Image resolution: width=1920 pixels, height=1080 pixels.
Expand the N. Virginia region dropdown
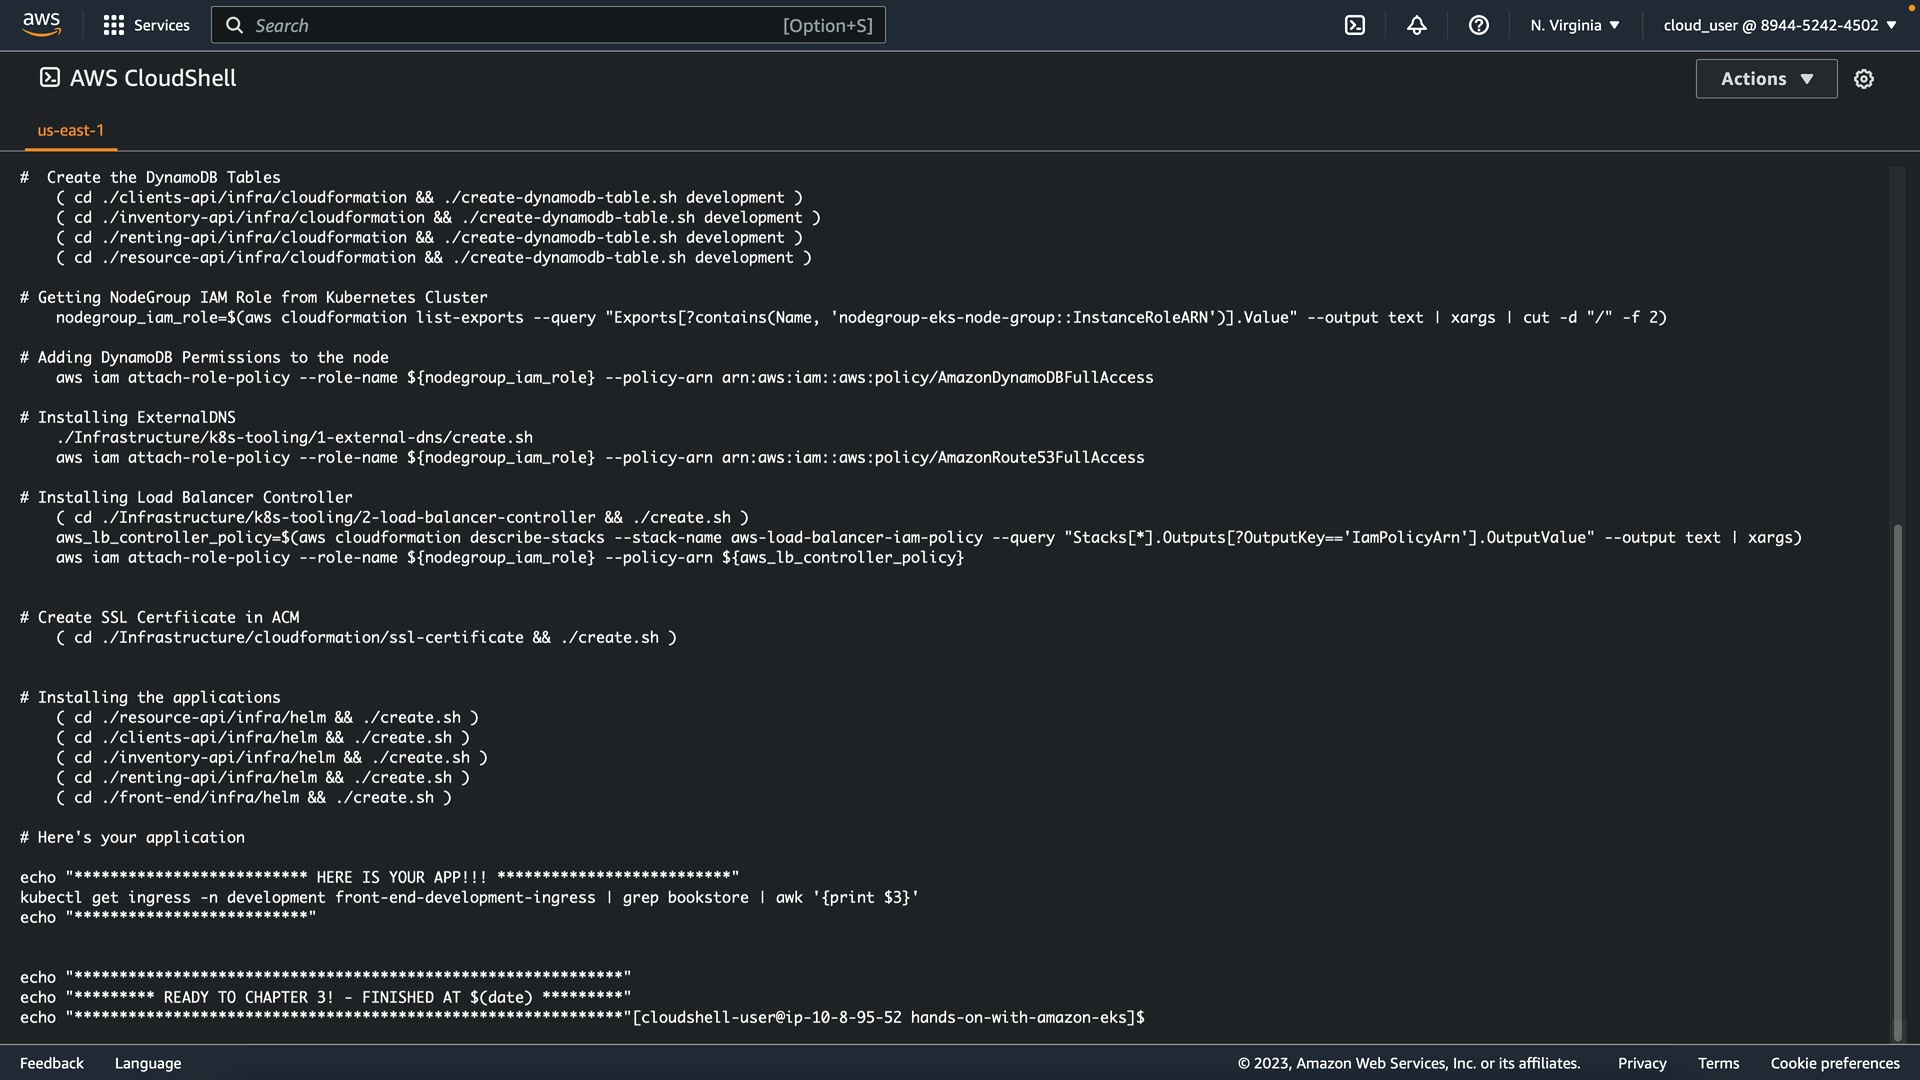tap(1574, 25)
